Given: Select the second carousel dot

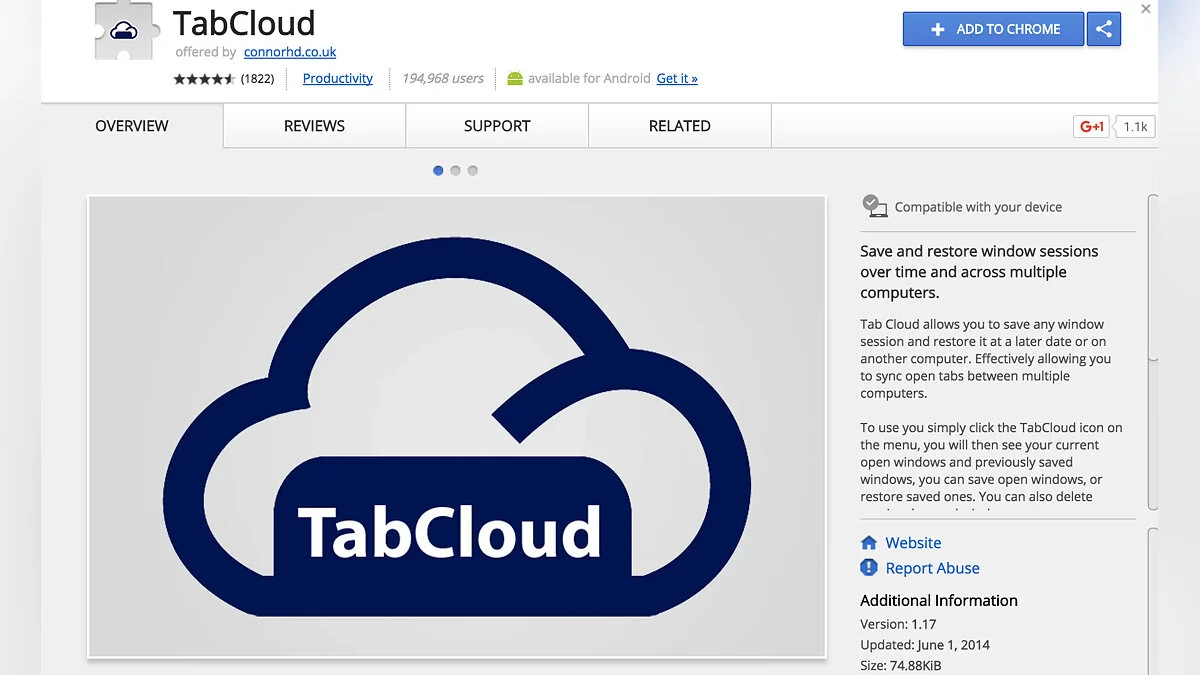Looking at the screenshot, I should point(455,171).
